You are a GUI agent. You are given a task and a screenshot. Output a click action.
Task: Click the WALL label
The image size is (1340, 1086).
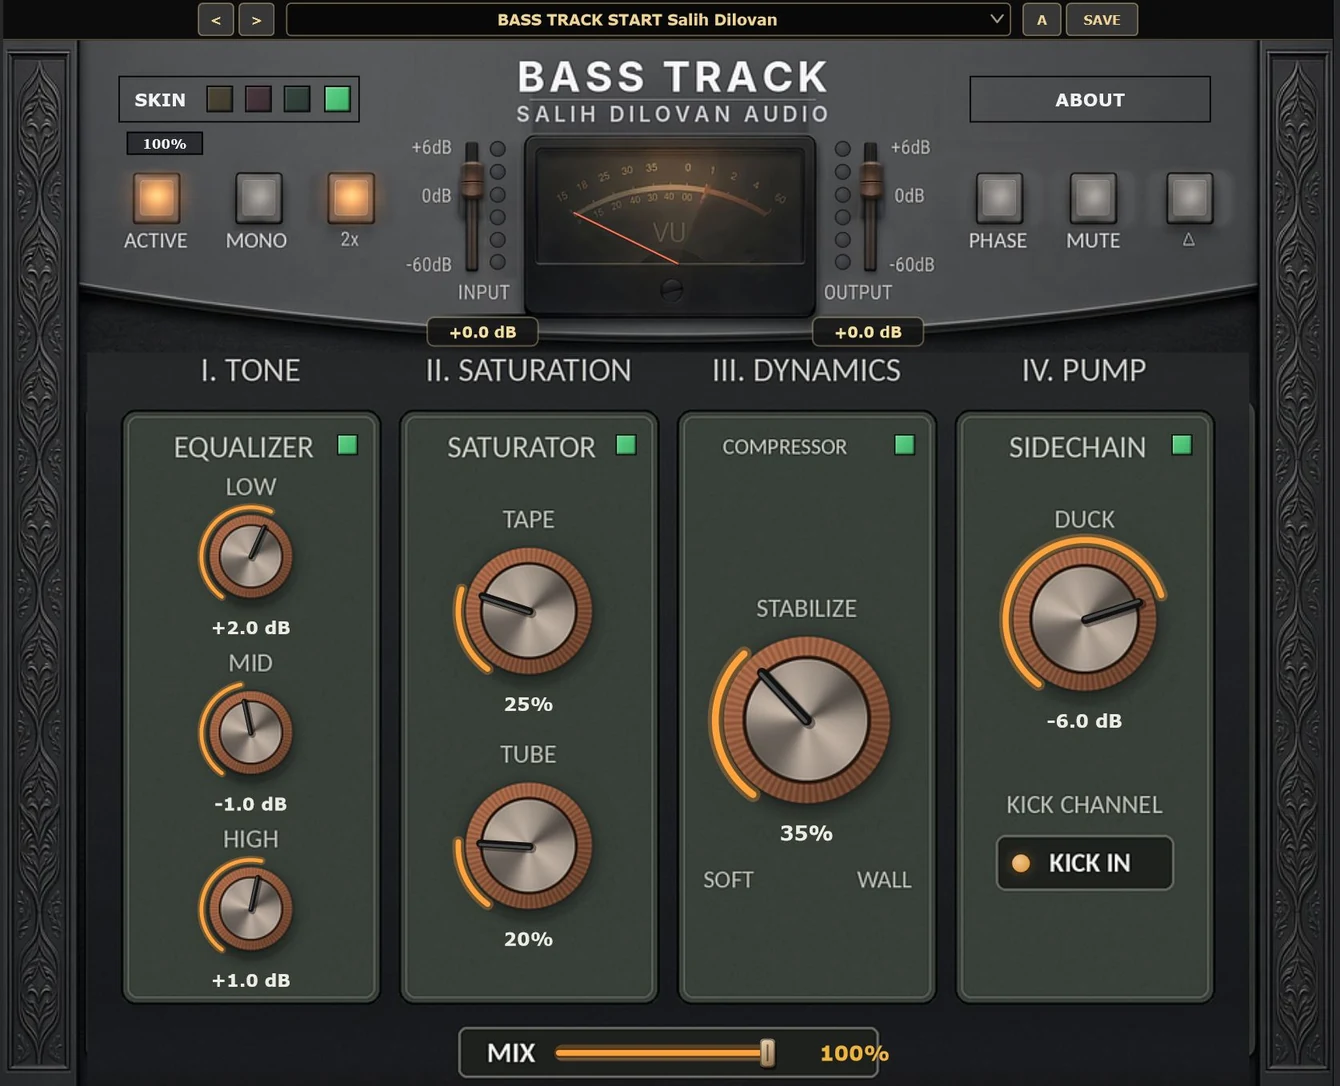[x=884, y=880]
